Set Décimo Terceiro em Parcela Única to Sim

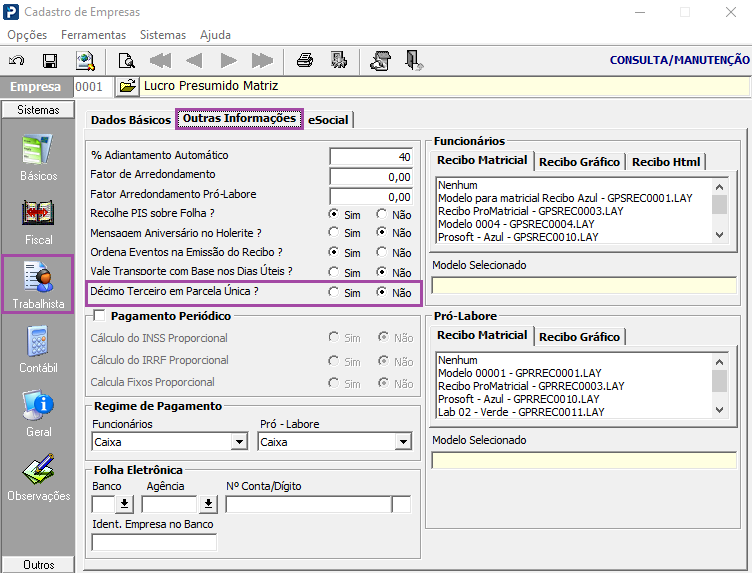pyautogui.click(x=333, y=293)
